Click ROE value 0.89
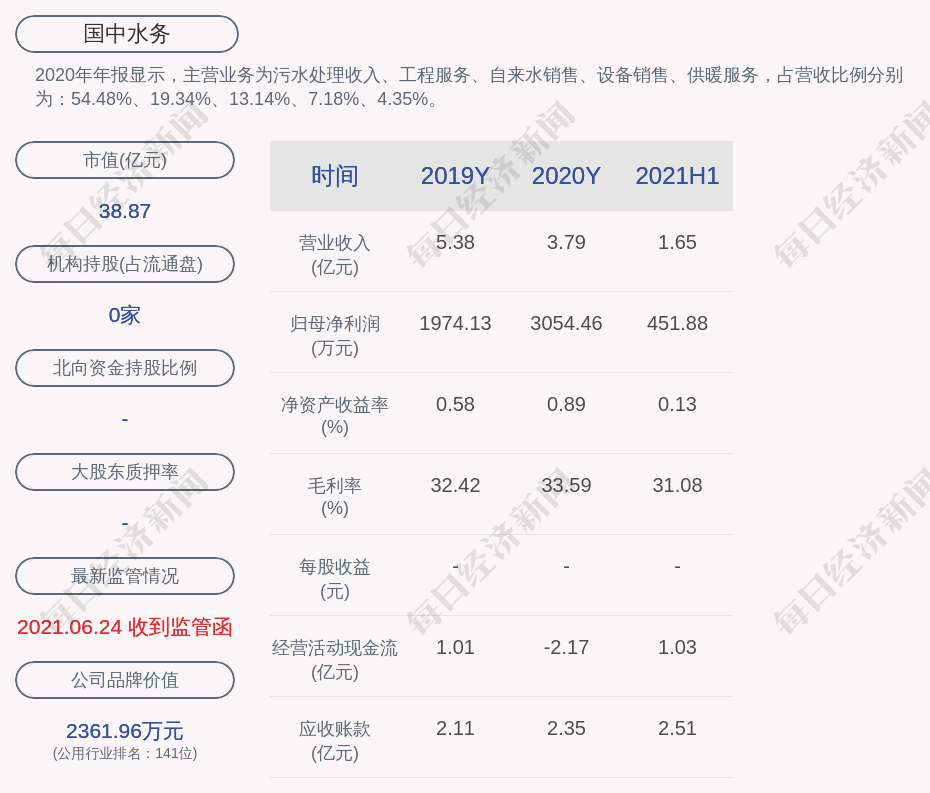Viewport: 930px width, 793px height. point(566,405)
